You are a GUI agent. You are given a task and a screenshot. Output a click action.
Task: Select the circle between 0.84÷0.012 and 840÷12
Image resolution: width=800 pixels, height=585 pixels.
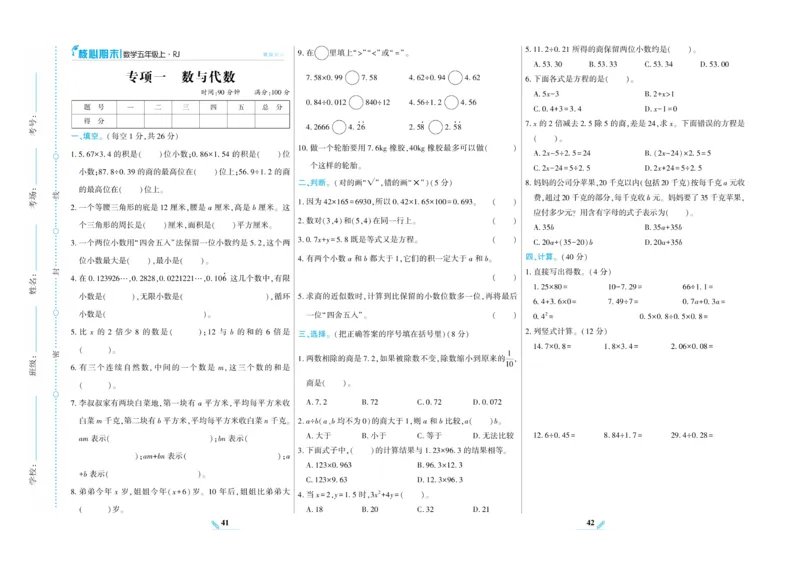(x=356, y=102)
